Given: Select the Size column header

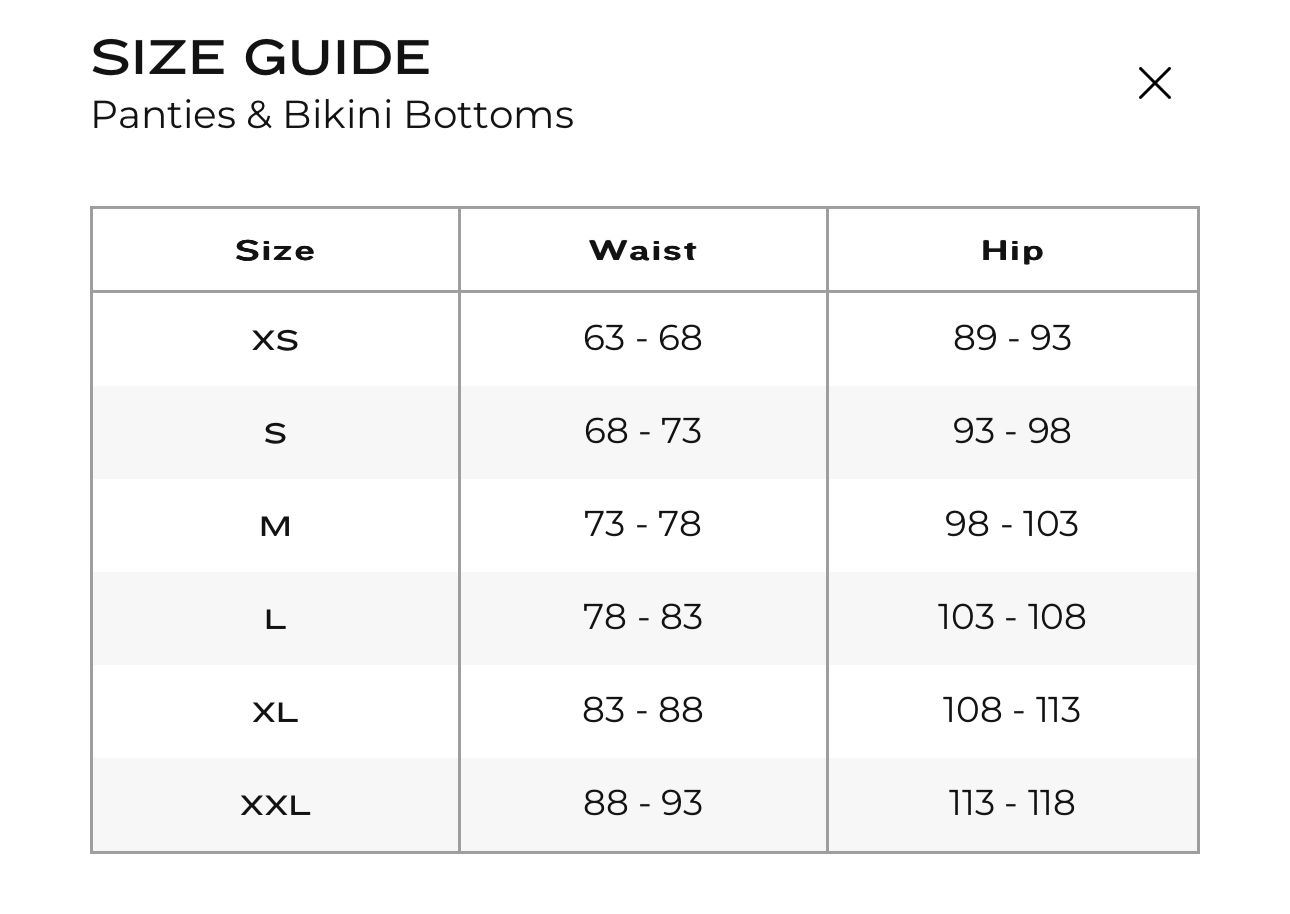Looking at the screenshot, I should (275, 250).
